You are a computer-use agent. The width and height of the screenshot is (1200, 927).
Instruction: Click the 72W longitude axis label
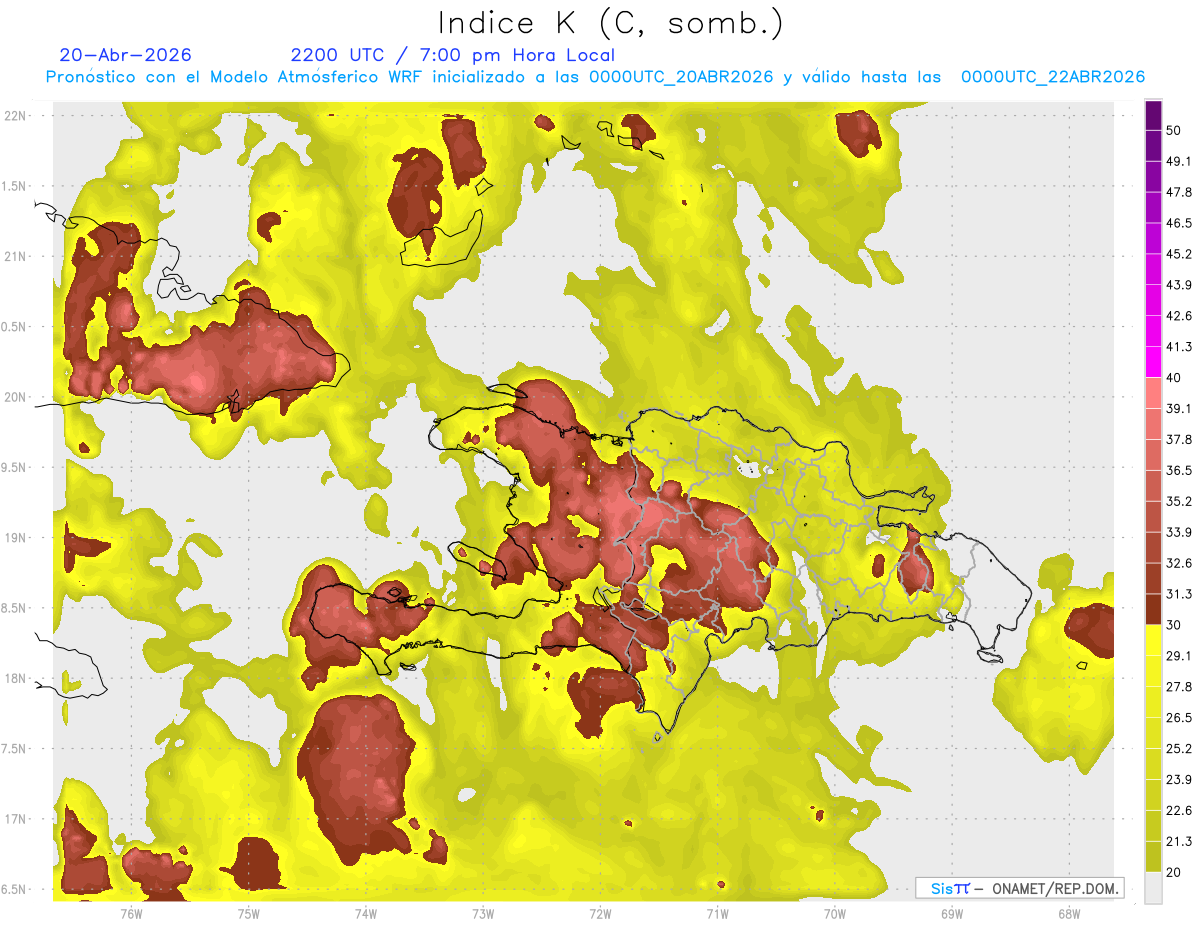point(600,913)
